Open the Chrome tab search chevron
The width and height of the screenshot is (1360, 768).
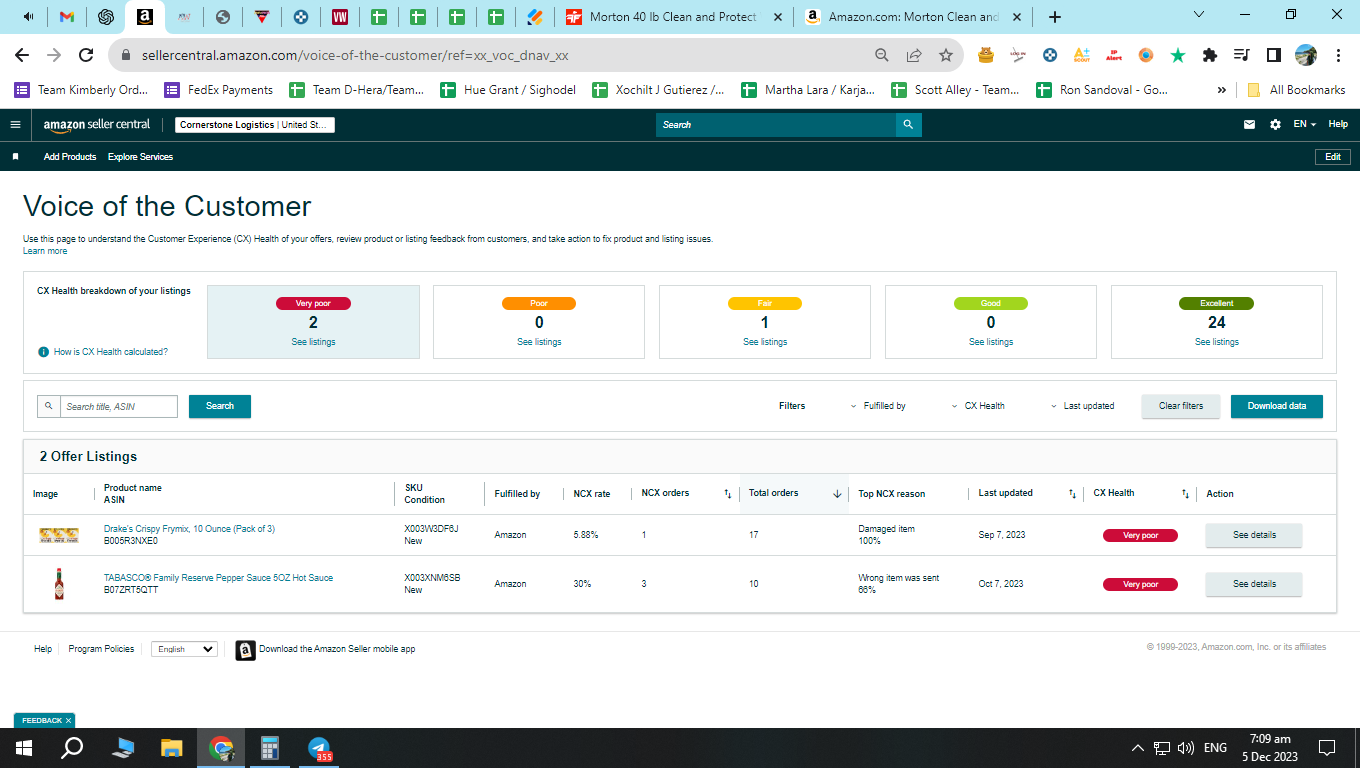tap(1200, 15)
